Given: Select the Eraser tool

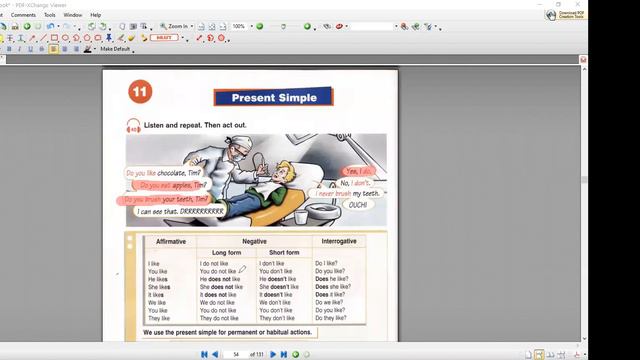Looking at the screenshot, I should pos(131,38).
